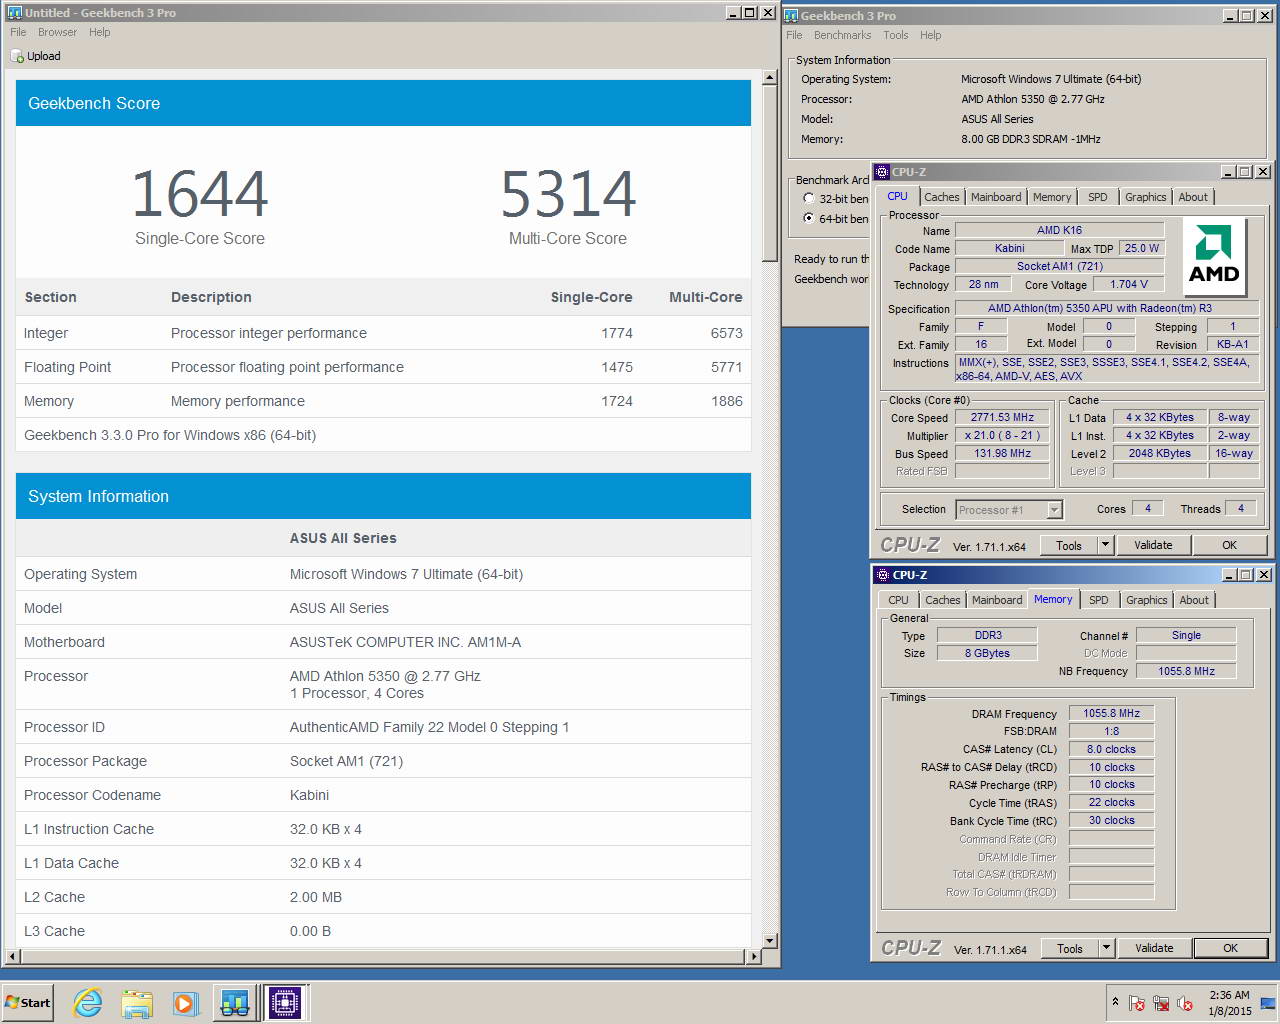
Task: Click horizontal scroll right arrow in Geekbench
Action: coord(754,956)
